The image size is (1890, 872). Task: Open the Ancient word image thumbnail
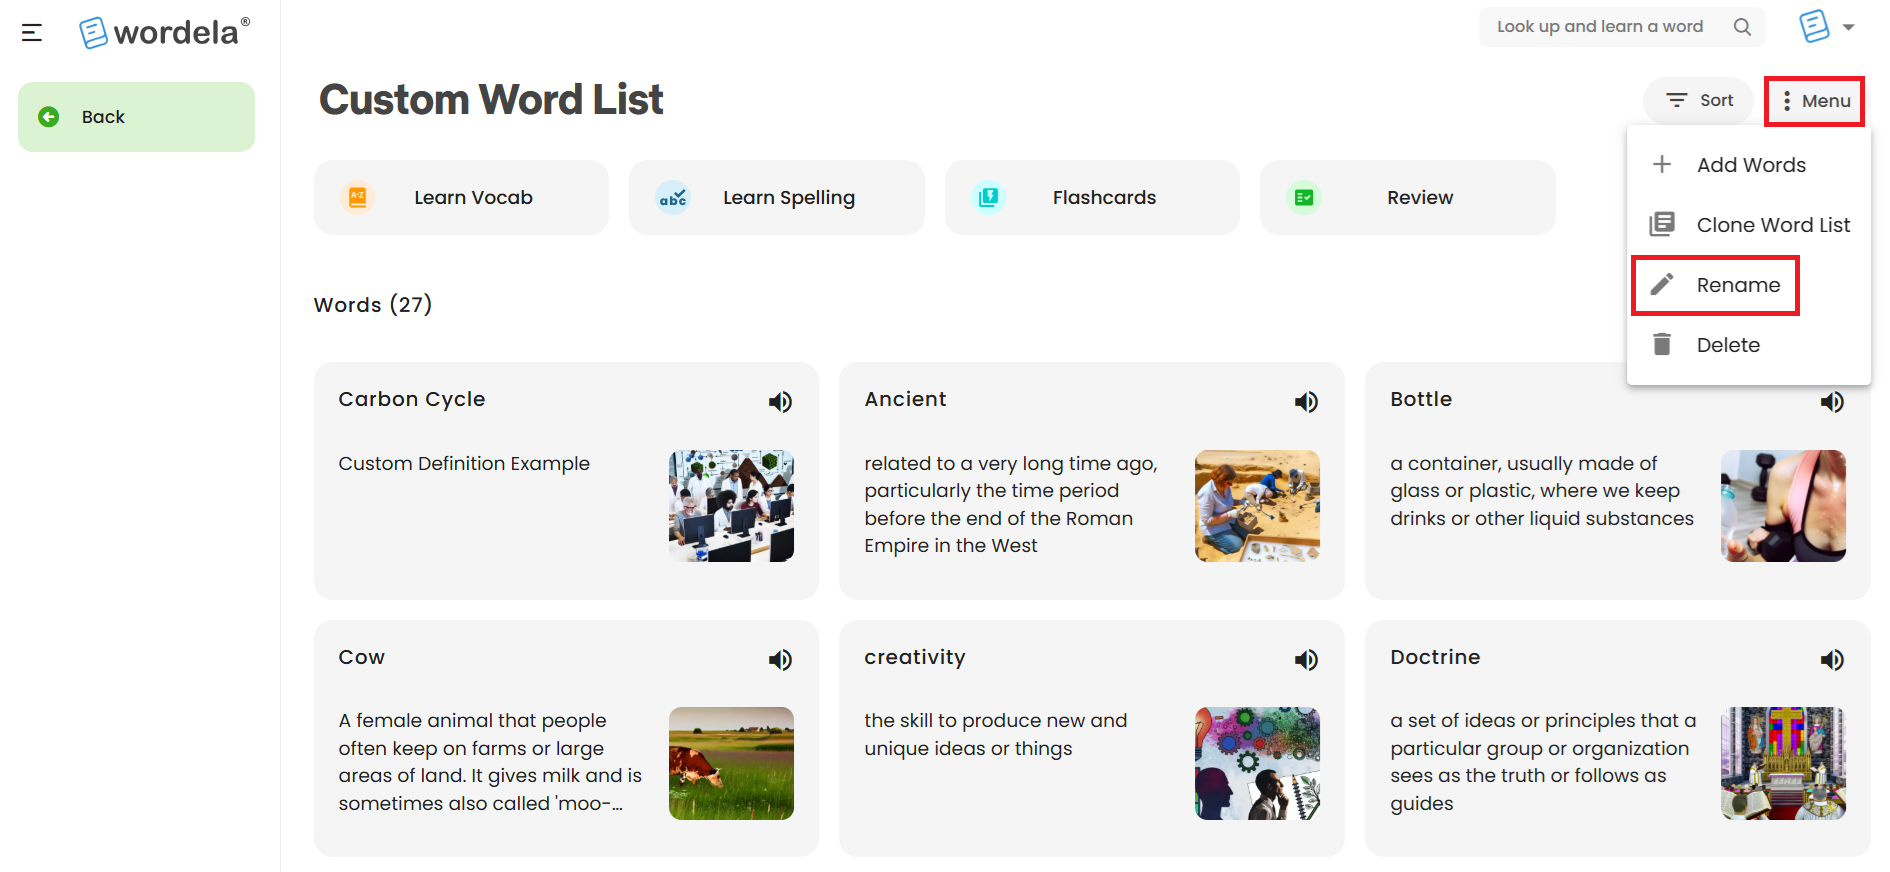click(x=1257, y=506)
